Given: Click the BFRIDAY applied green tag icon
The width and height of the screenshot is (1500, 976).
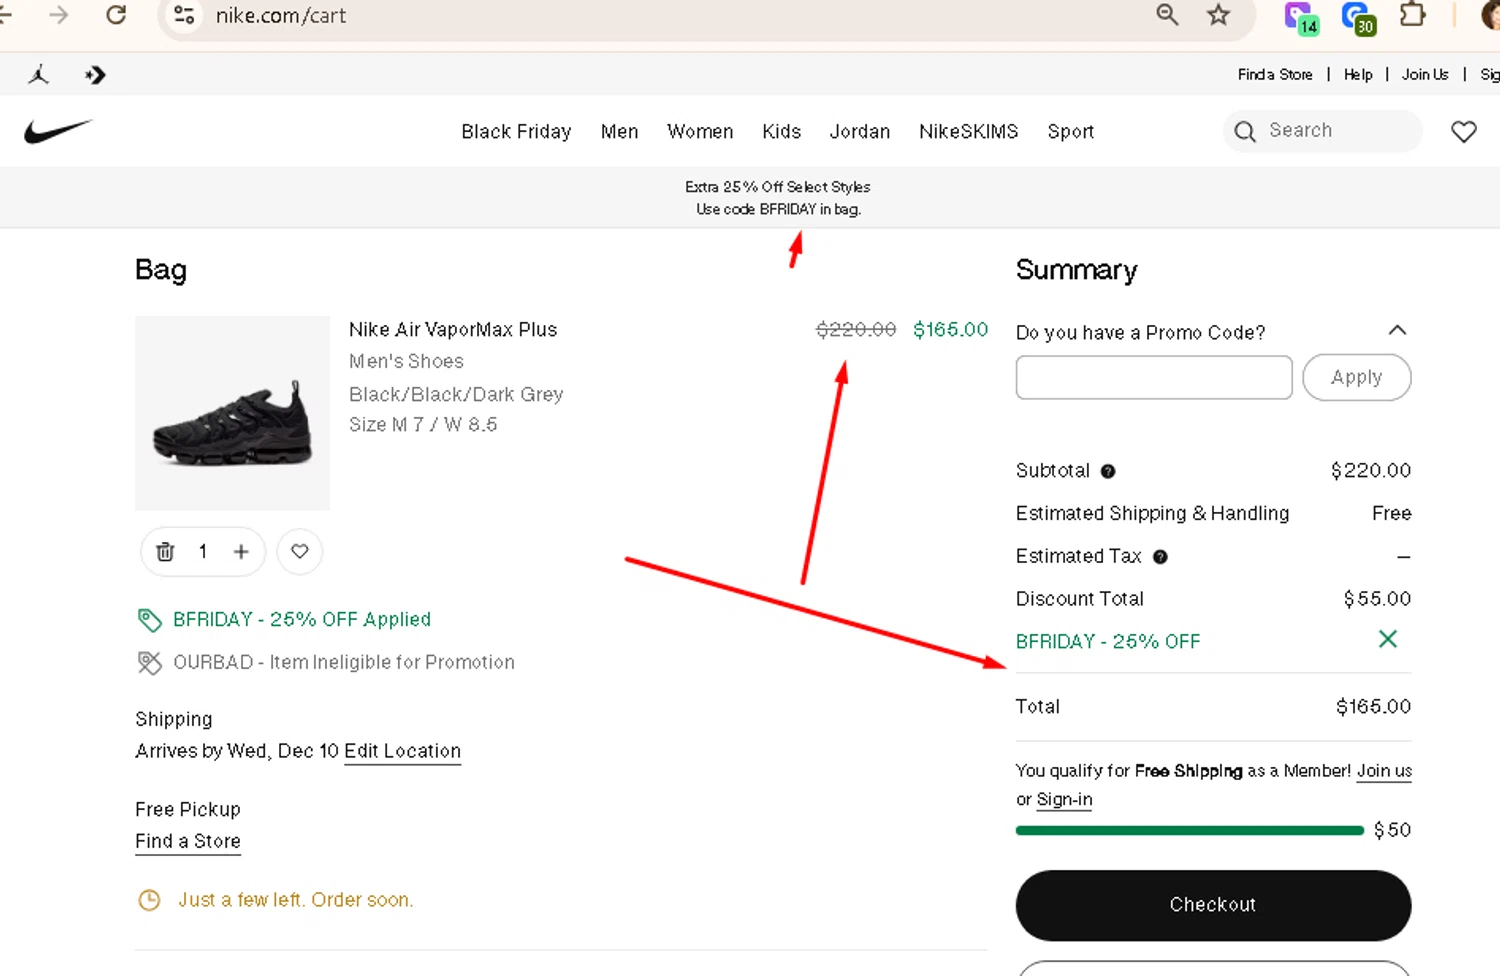Looking at the screenshot, I should 149,620.
